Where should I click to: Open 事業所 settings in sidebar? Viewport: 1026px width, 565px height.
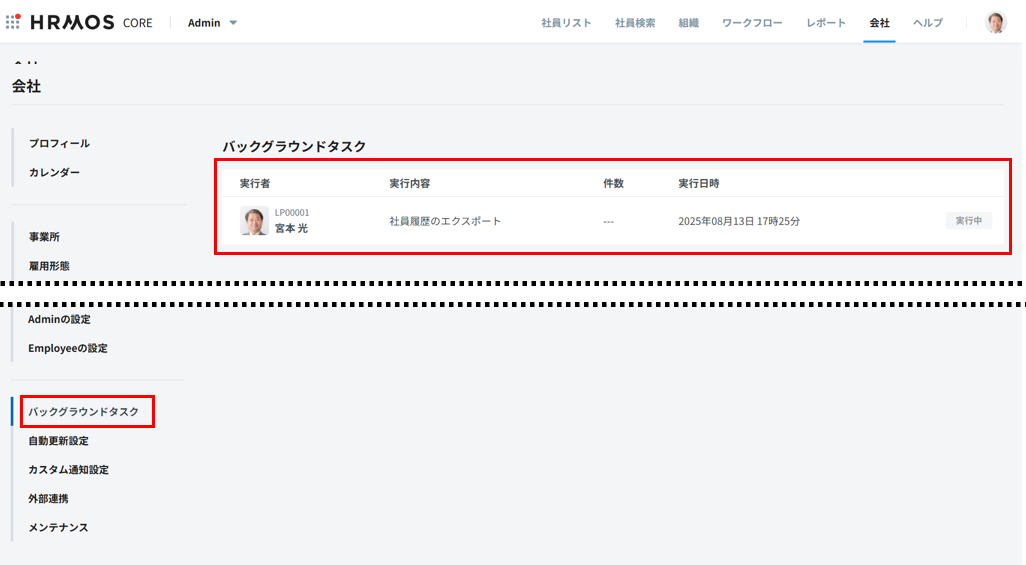(x=44, y=237)
